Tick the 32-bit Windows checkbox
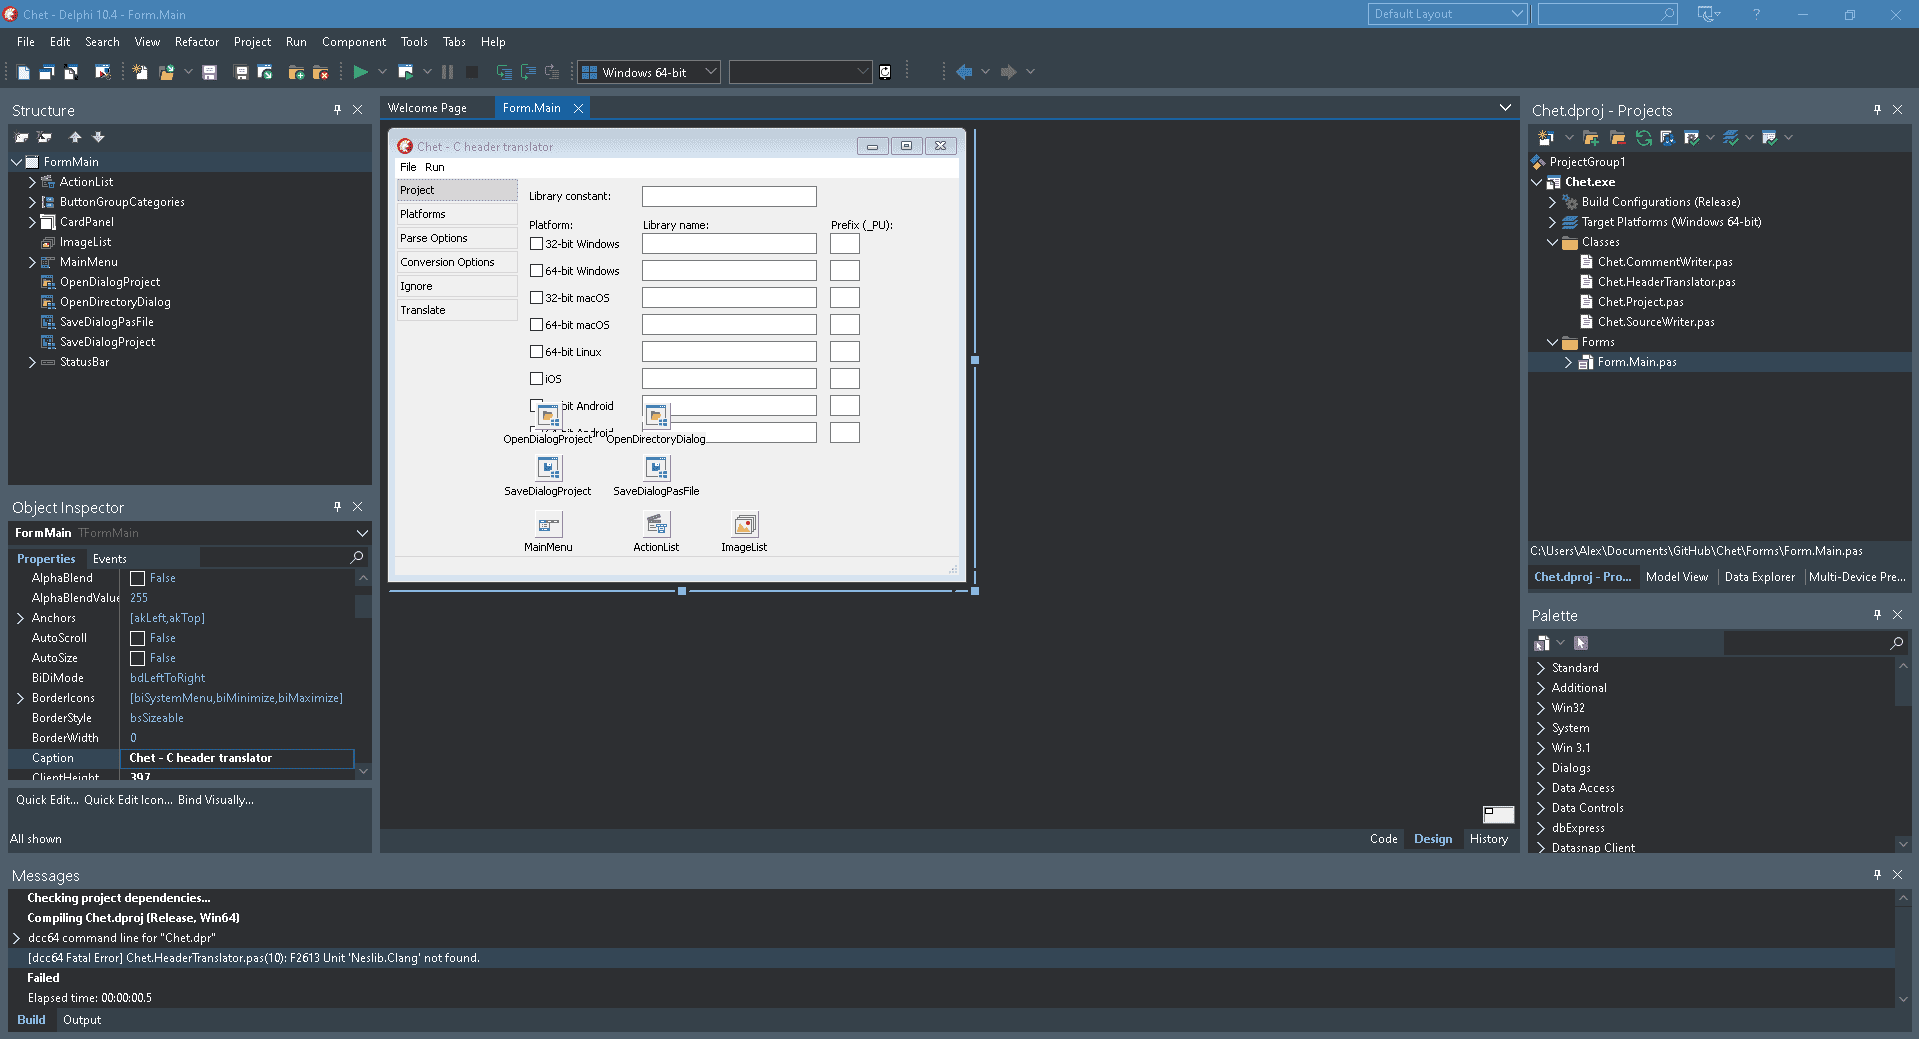1919x1039 pixels. (536, 244)
